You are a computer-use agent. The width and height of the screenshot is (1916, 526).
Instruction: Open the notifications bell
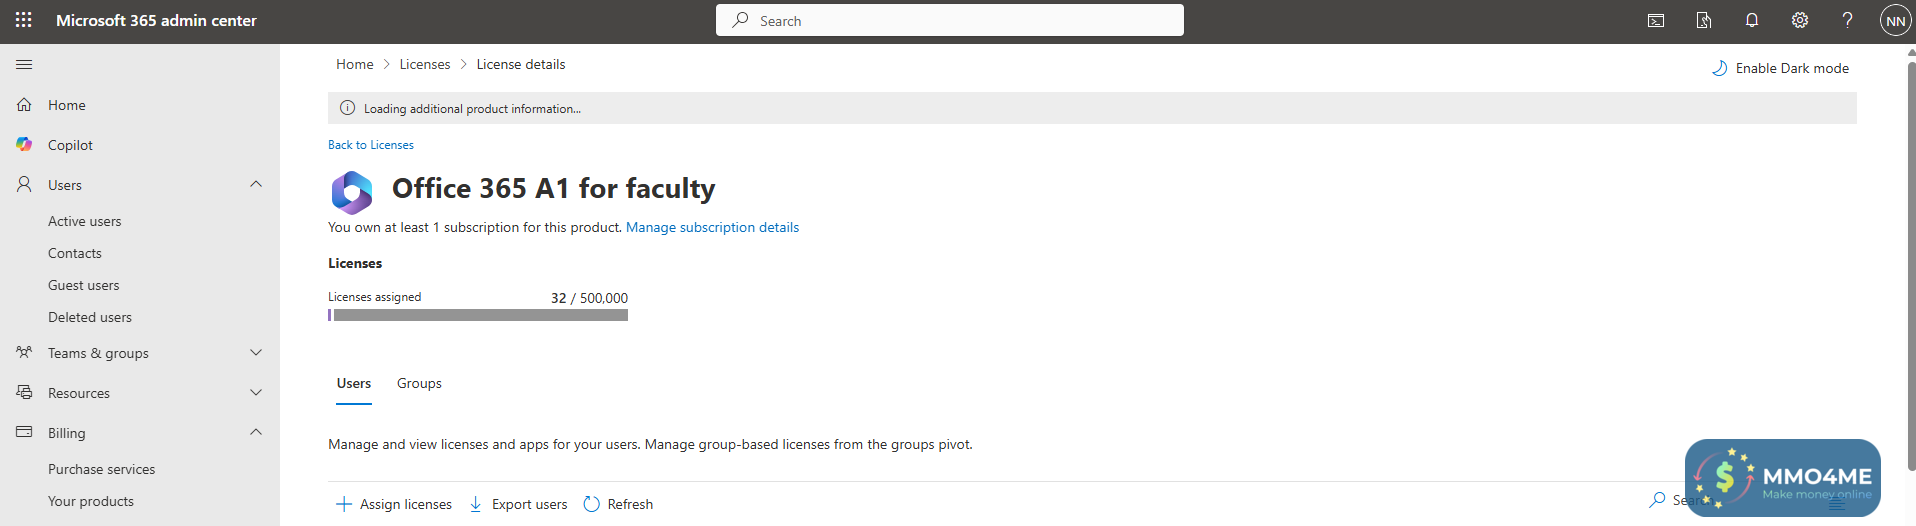[x=1752, y=20]
